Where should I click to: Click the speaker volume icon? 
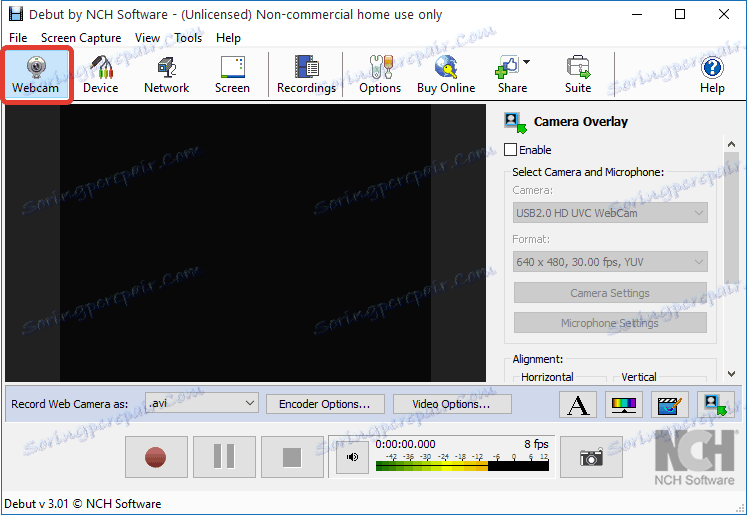click(x=352, y=457)
